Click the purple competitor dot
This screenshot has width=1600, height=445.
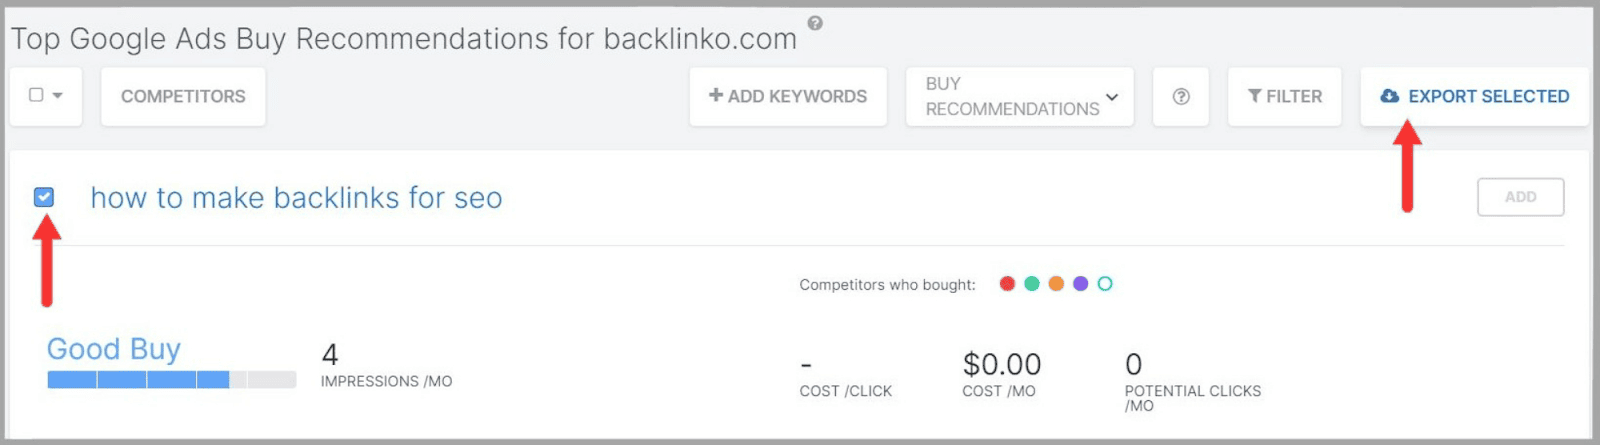(x=1080, y=284)
